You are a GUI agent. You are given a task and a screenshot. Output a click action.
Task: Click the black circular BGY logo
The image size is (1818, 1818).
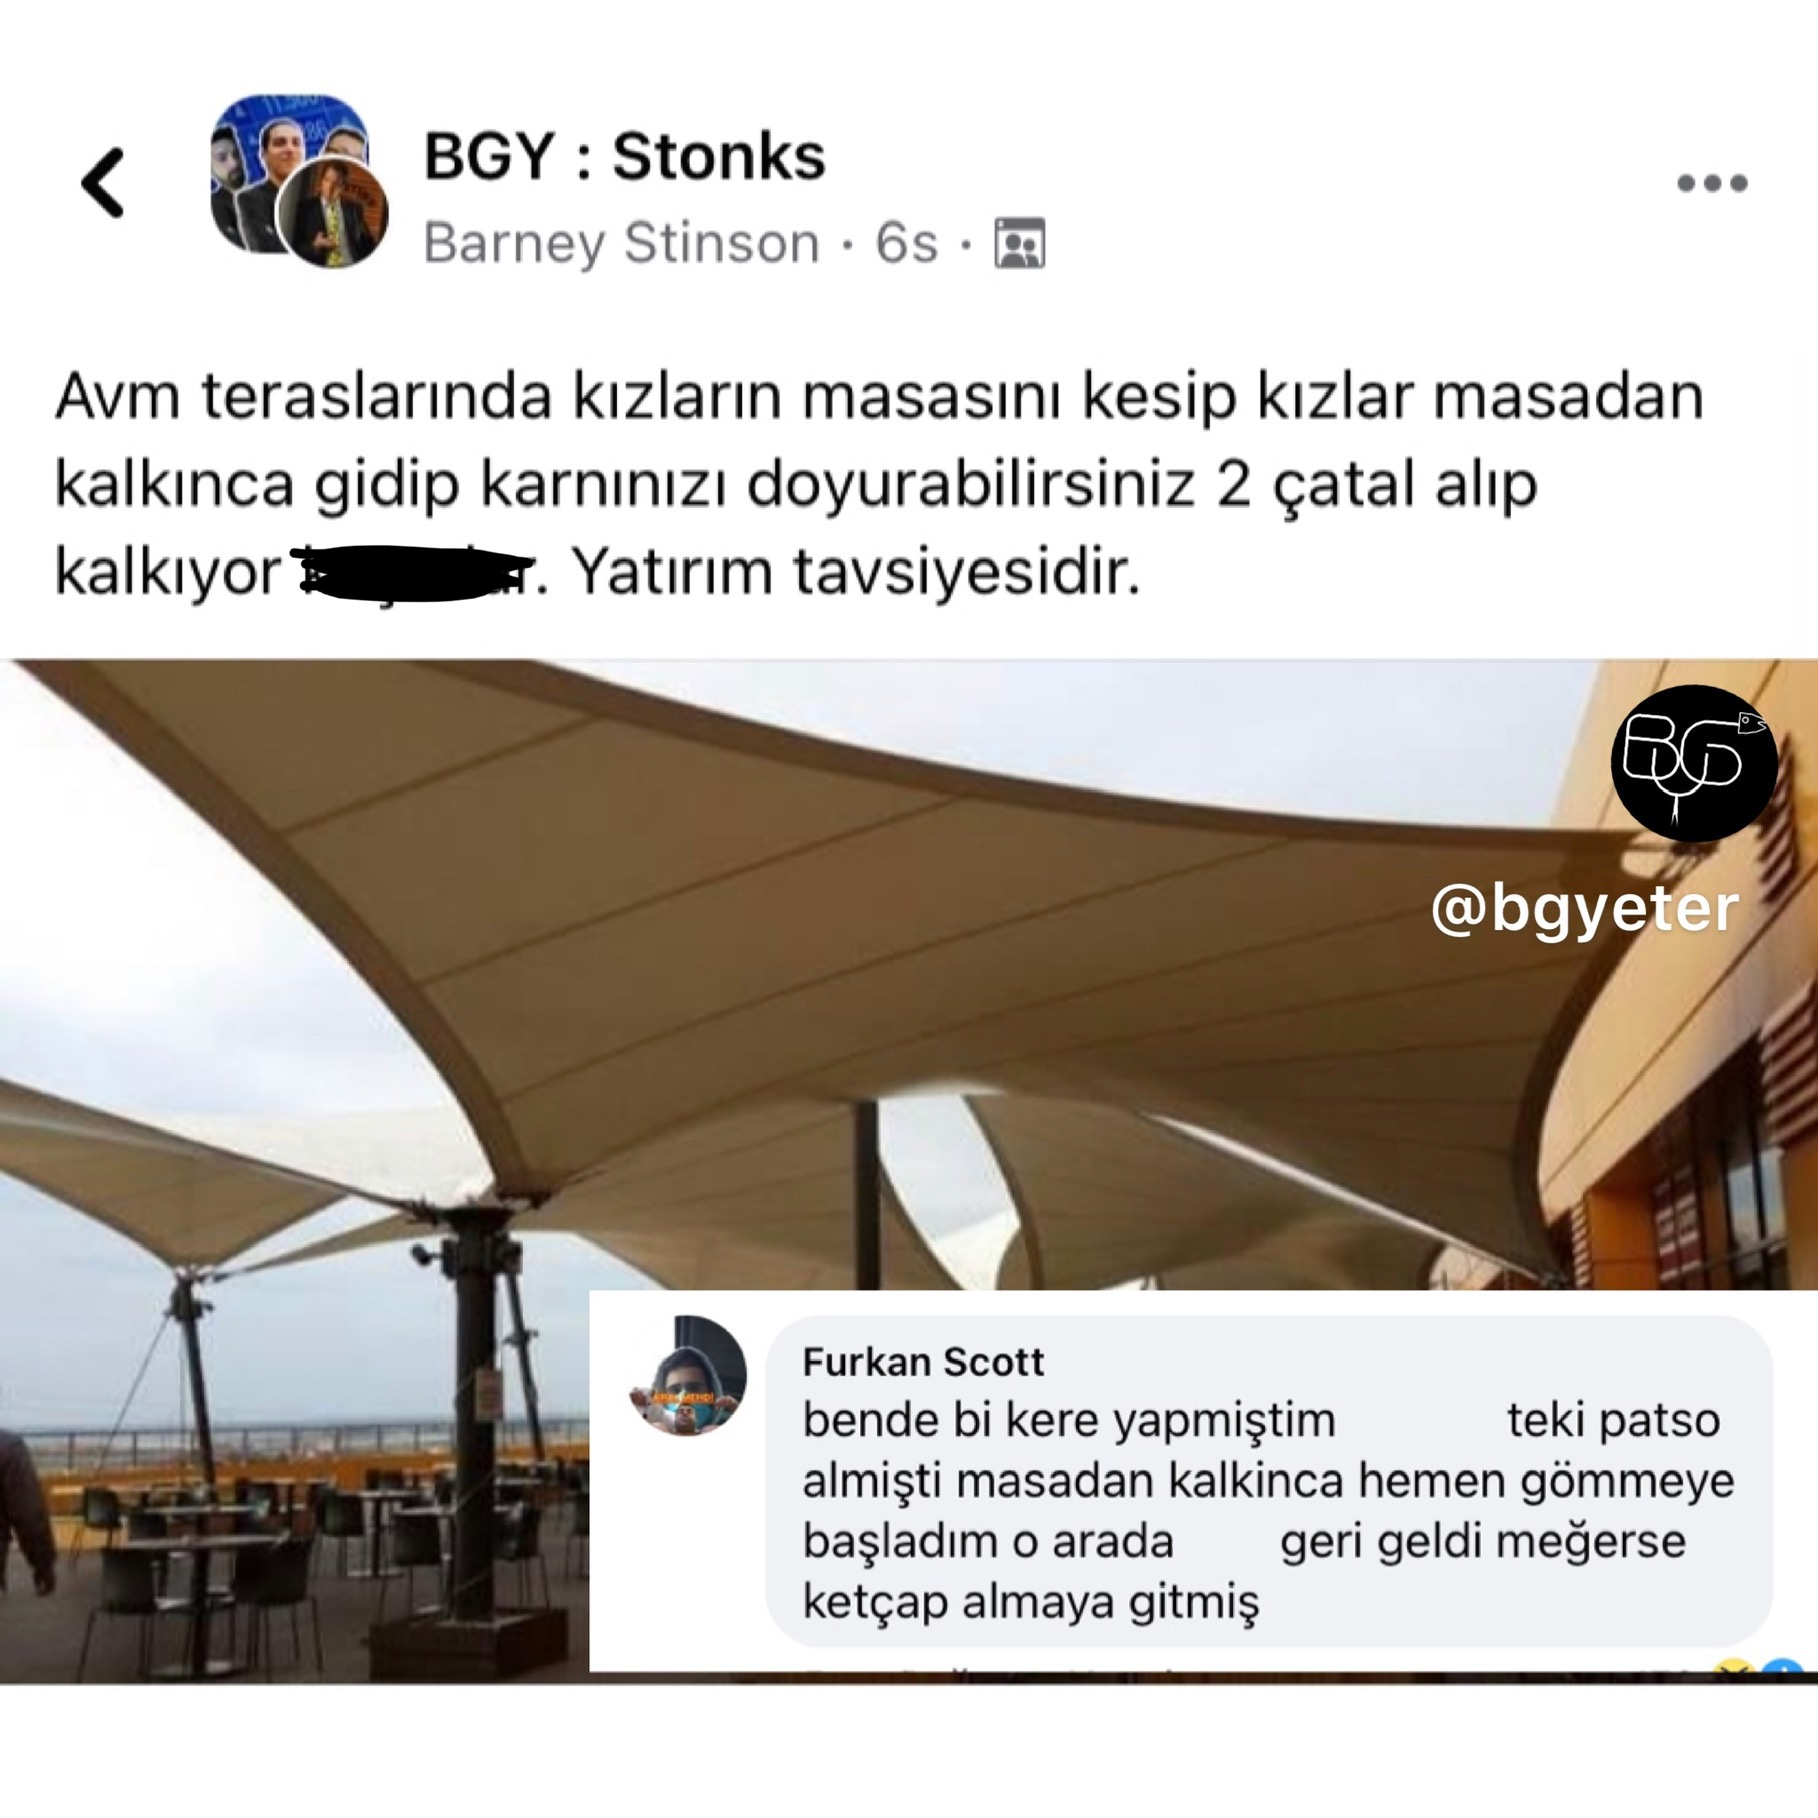pos(1694,763)
